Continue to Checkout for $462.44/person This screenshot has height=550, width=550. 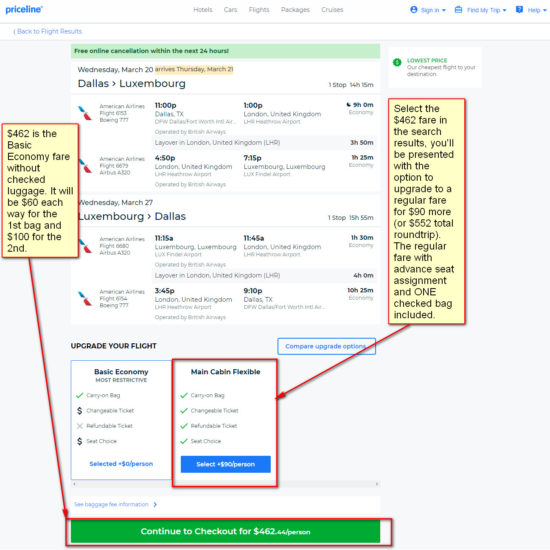(x=226, y=531)
